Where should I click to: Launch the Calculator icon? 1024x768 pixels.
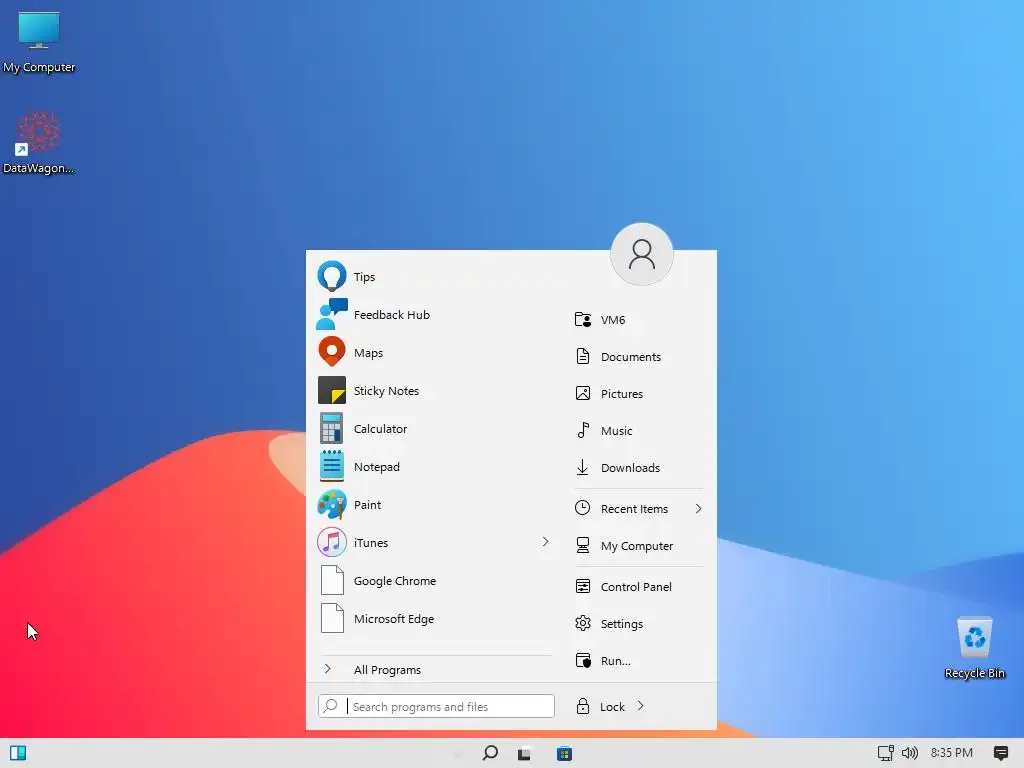[332, 428]
